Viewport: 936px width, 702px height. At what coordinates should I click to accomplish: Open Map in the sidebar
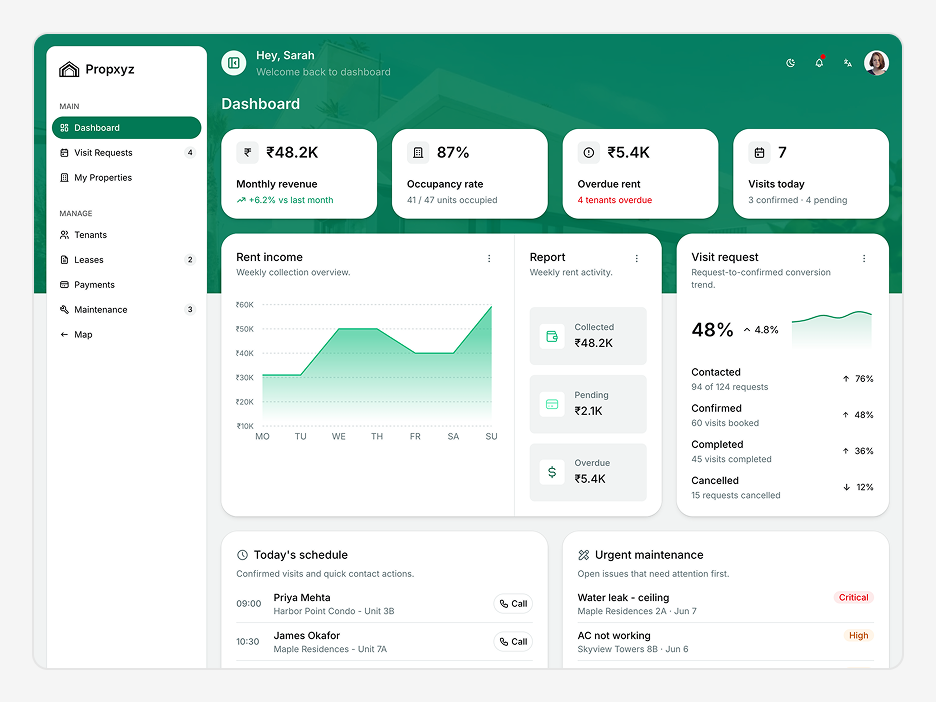[x=127, y=335]
